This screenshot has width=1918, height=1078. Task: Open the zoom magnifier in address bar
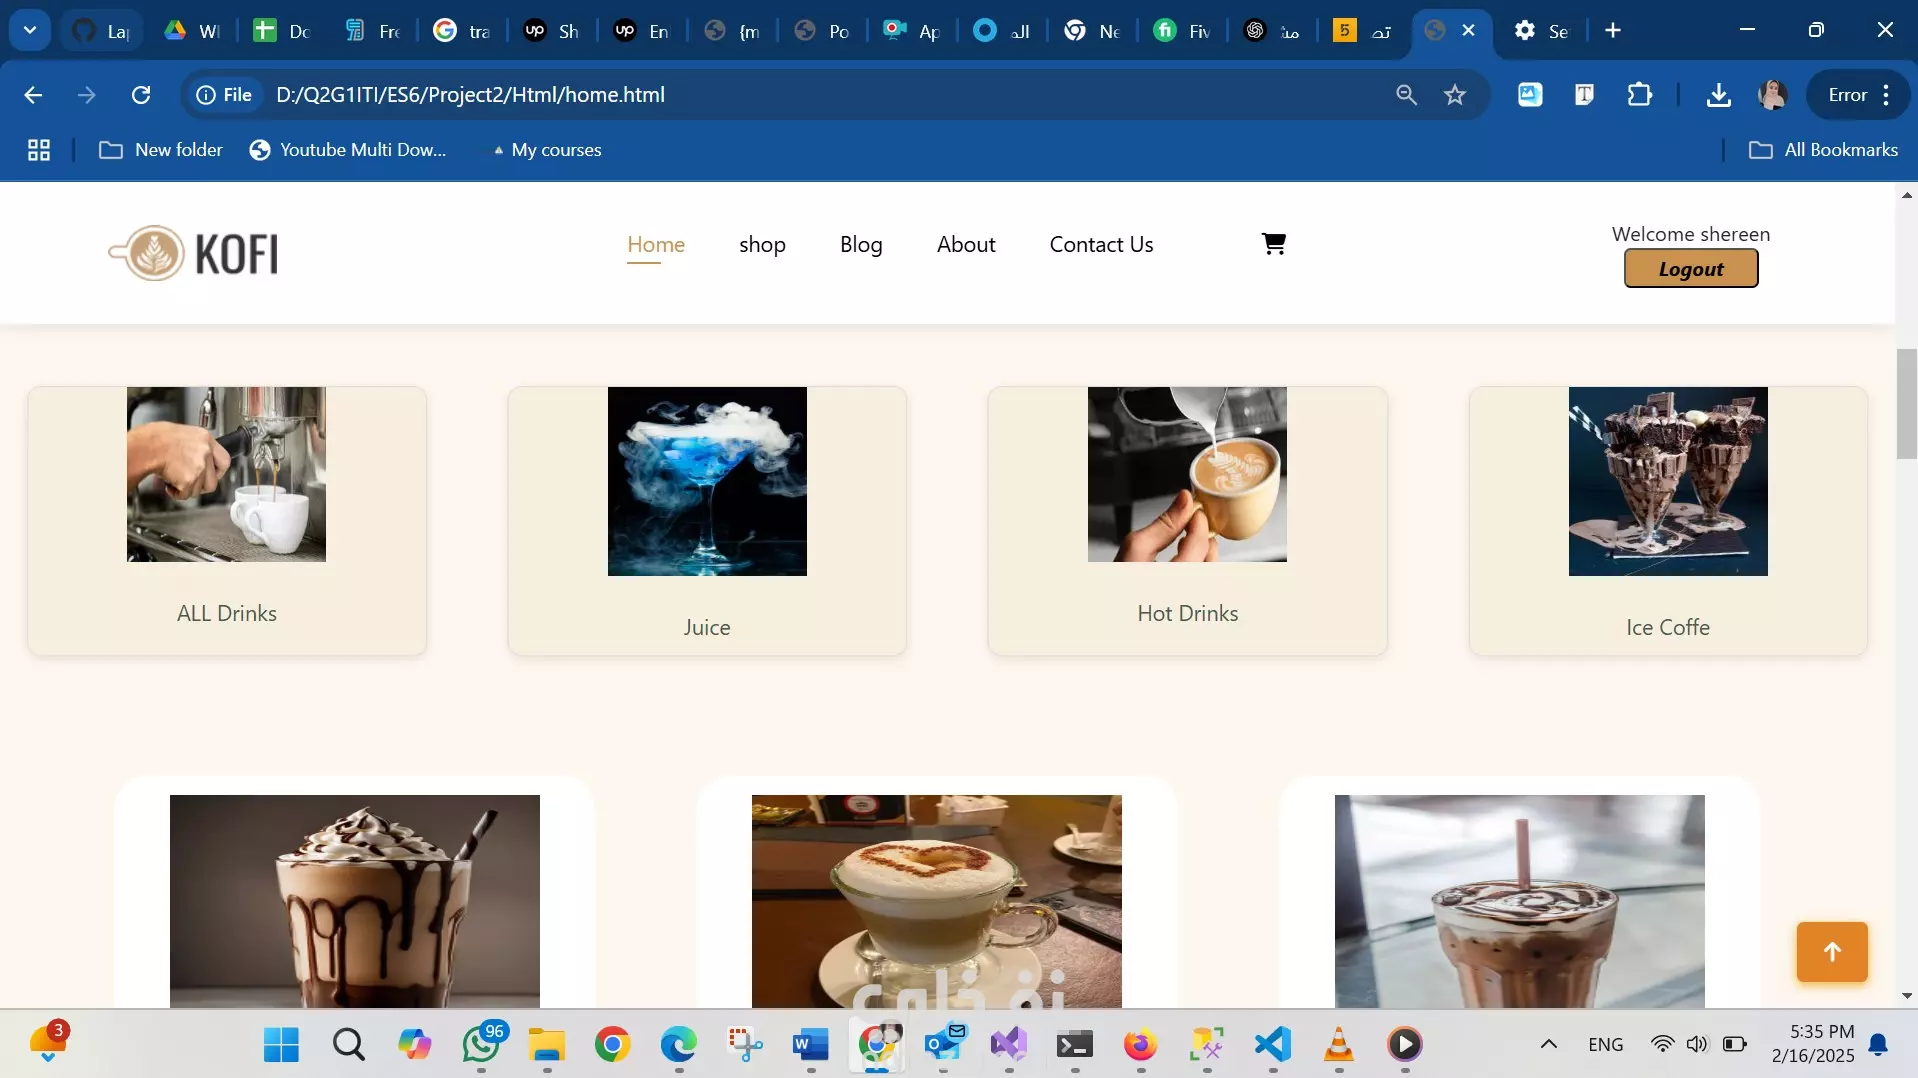point(1406,95)
